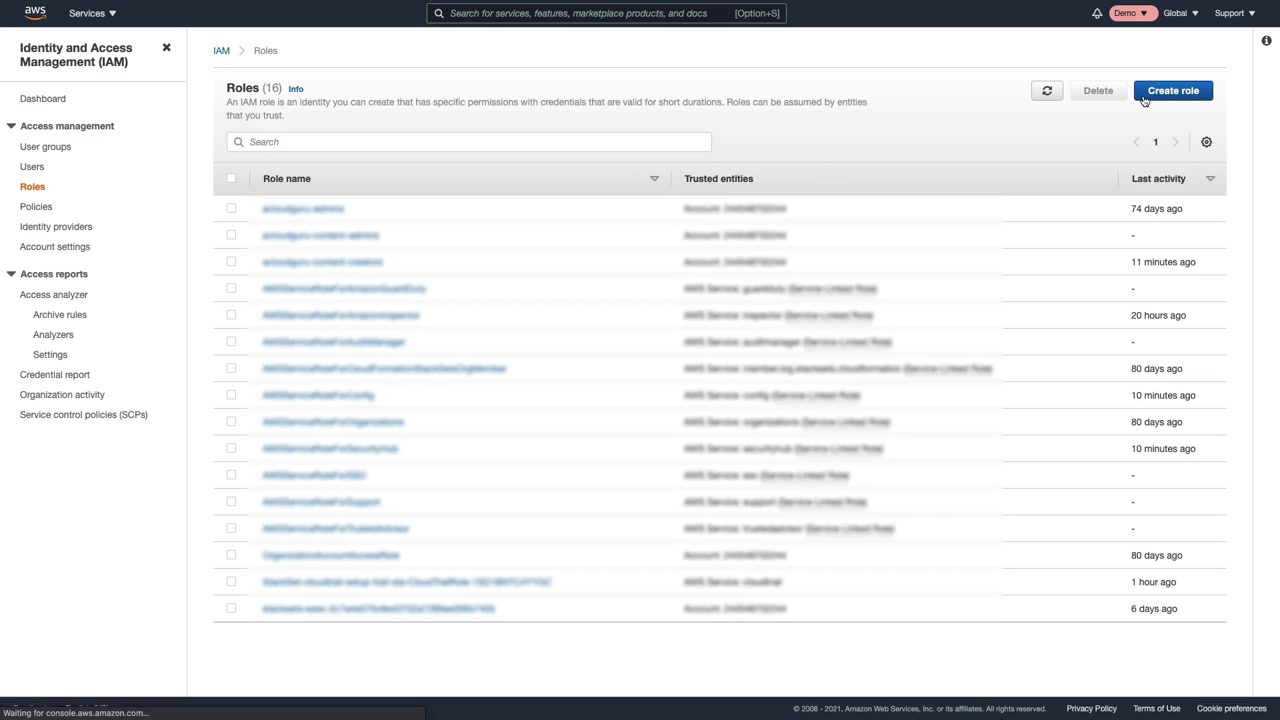Follow the IAM breadcrumb link
1280x720 pixels.
221,50
